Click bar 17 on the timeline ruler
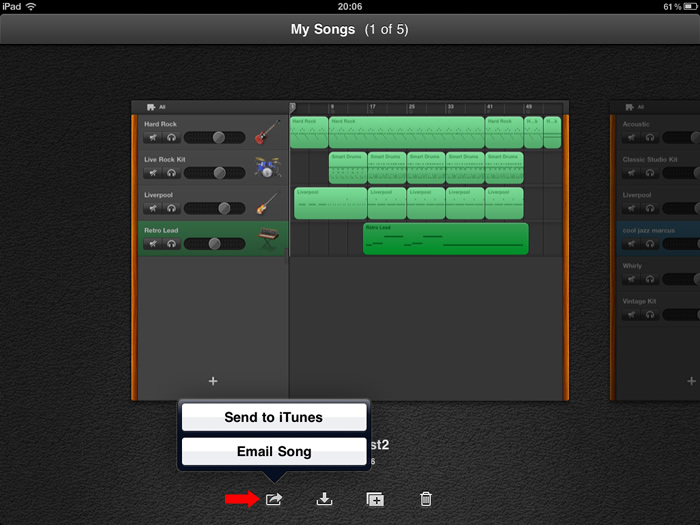This screenshot has width=700, height=525. [372, 107]
